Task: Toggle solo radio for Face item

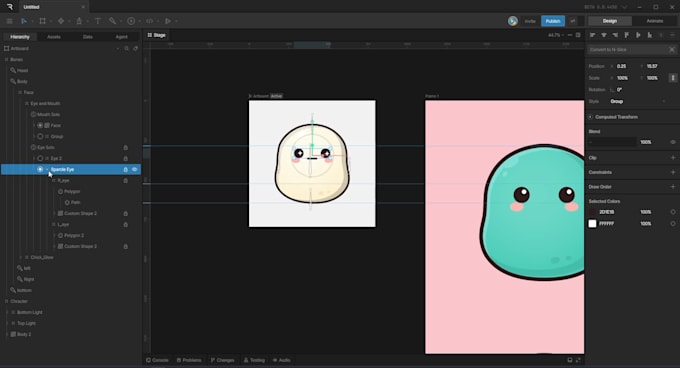Action: 40,125
